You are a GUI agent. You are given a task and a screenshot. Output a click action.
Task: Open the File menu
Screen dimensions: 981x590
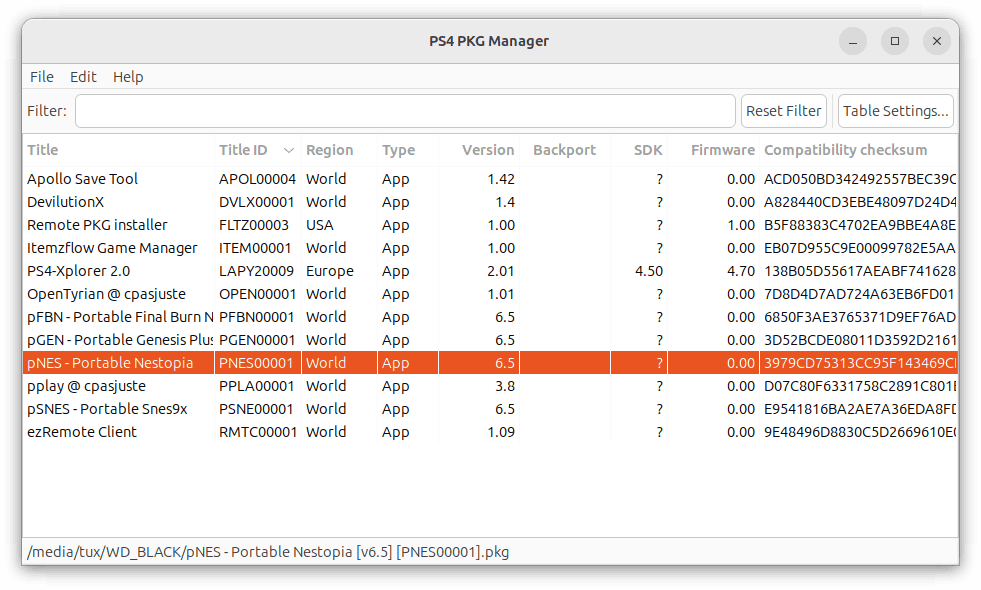pos(42,77)
